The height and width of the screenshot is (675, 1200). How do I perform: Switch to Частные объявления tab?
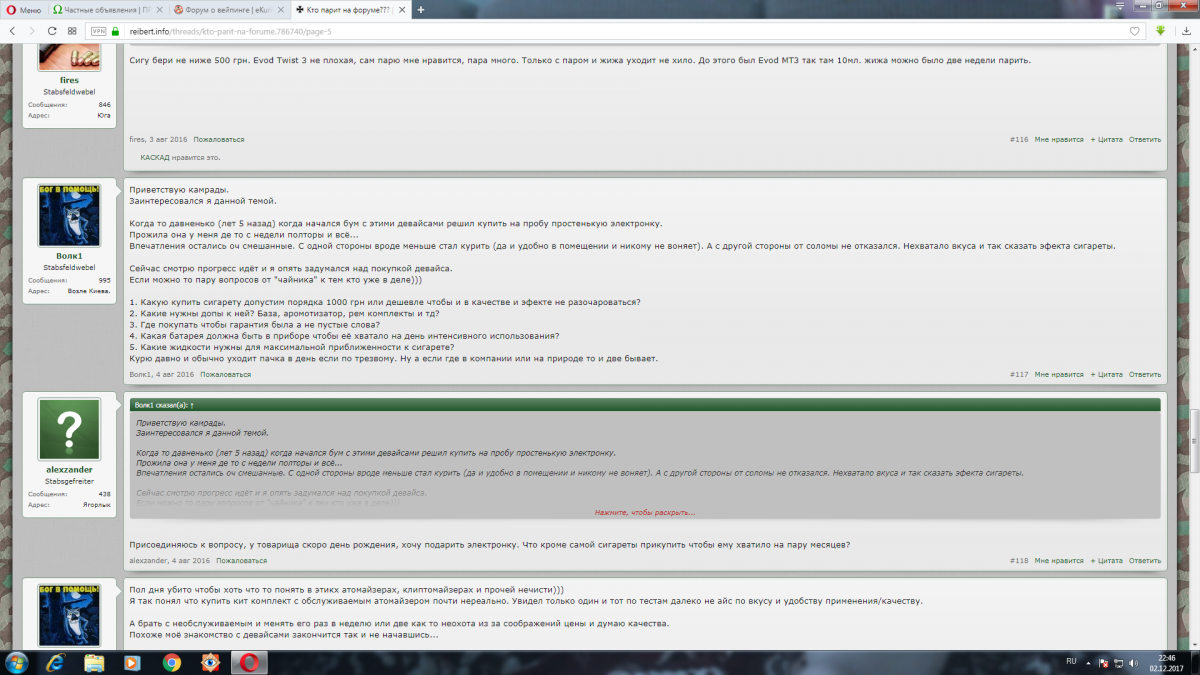point(107,9)
